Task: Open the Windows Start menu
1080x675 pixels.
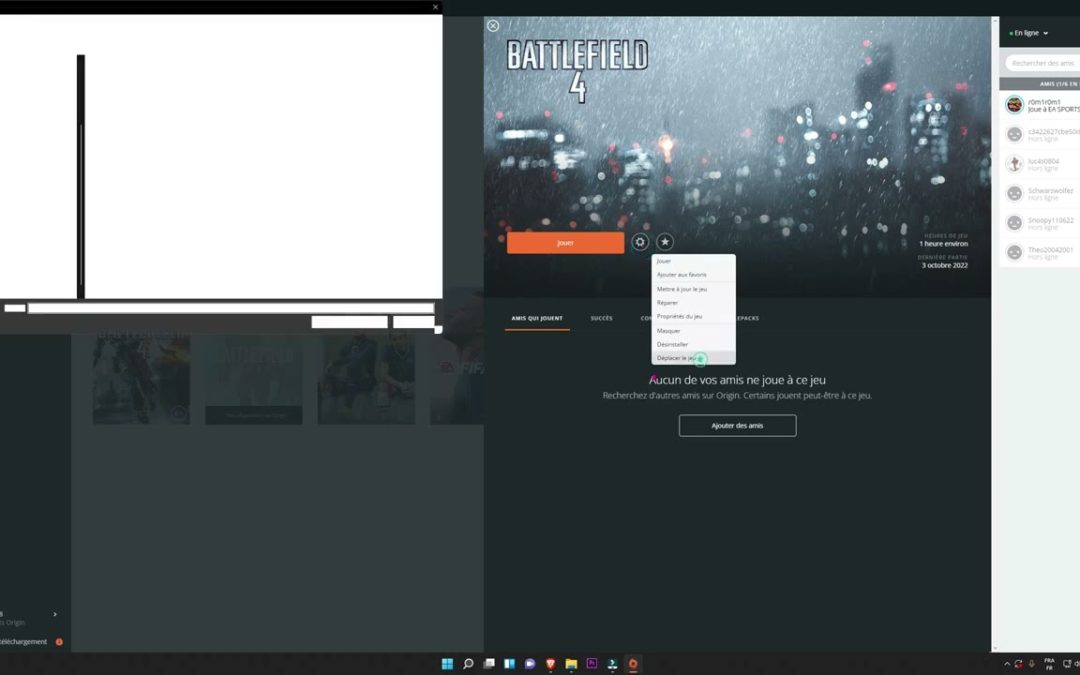Action: (447, 664)
